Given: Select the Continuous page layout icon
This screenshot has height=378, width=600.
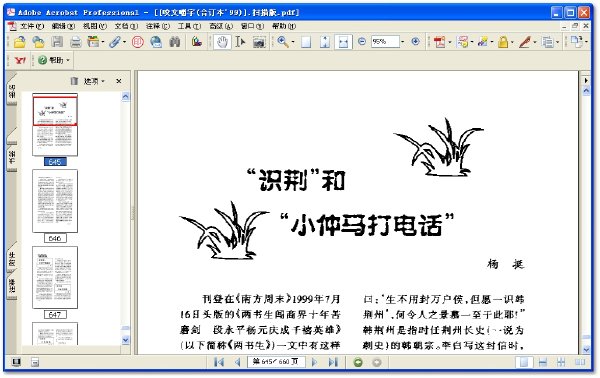Looking at the screenshot, I should (543, 362).
